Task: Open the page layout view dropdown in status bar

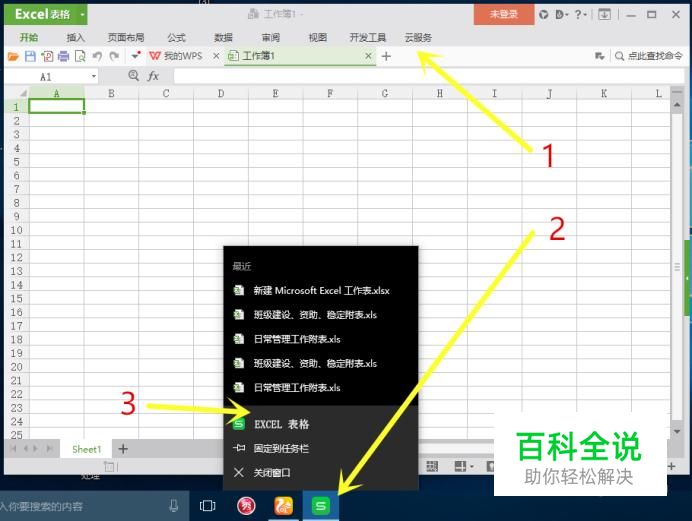Action: pos(472,466)
